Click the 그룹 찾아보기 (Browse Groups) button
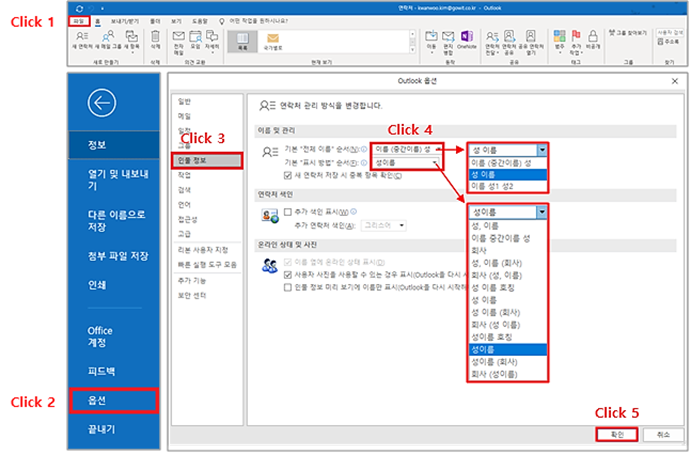691x454 pixels. pyautogui.click(x=628, y=33)
